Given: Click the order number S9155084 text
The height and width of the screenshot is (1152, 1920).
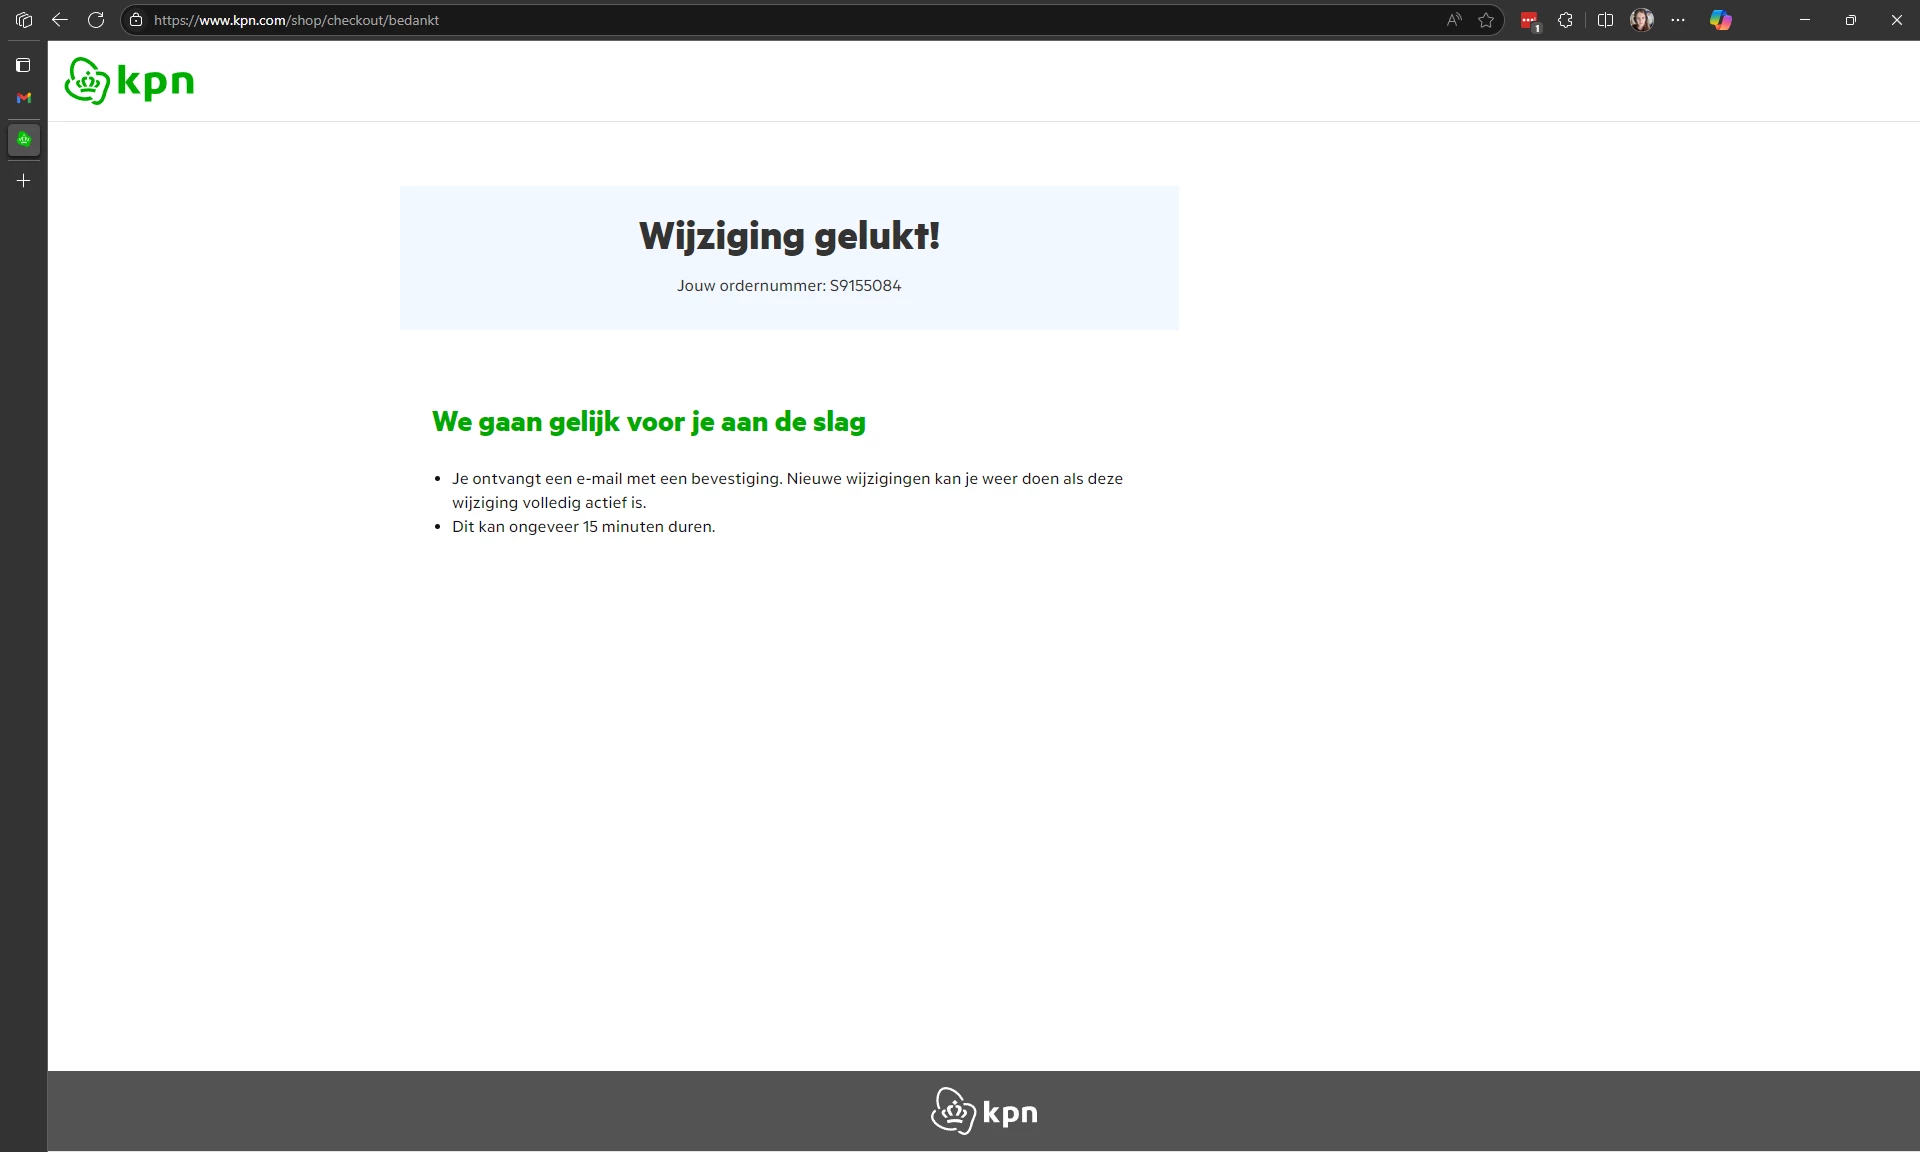Looking at the screenshot, I should (x=865, y=286).
